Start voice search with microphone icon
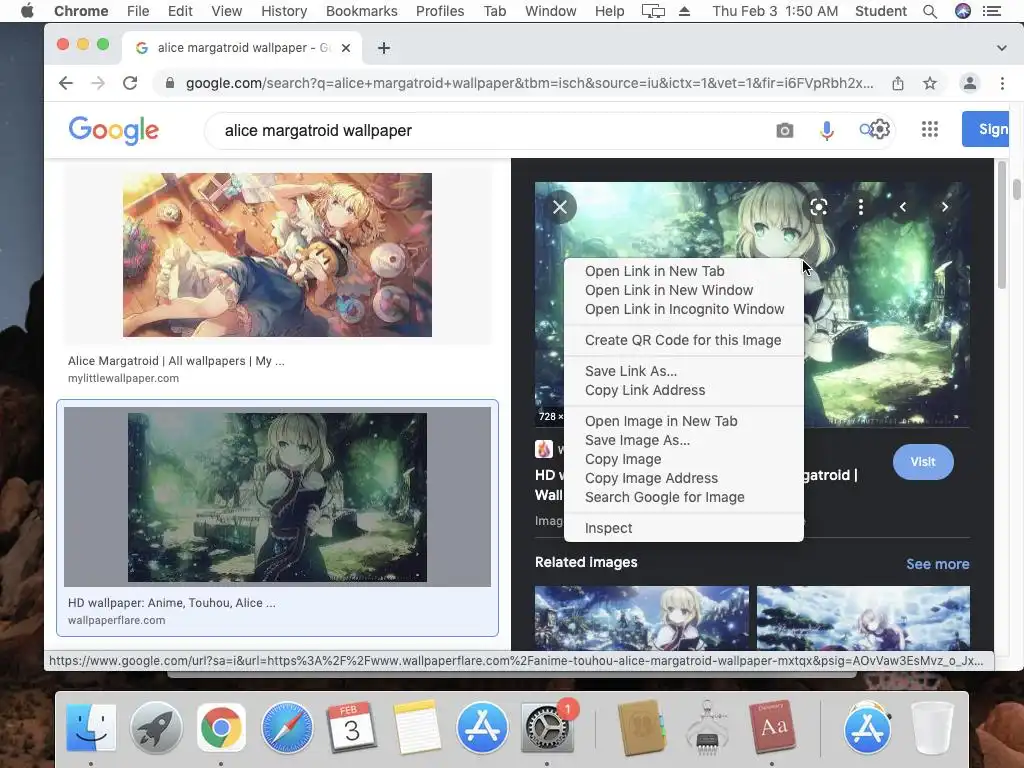Image resolution: width=1024 pixels, height=768 pixels. click(x=826, y=131)
